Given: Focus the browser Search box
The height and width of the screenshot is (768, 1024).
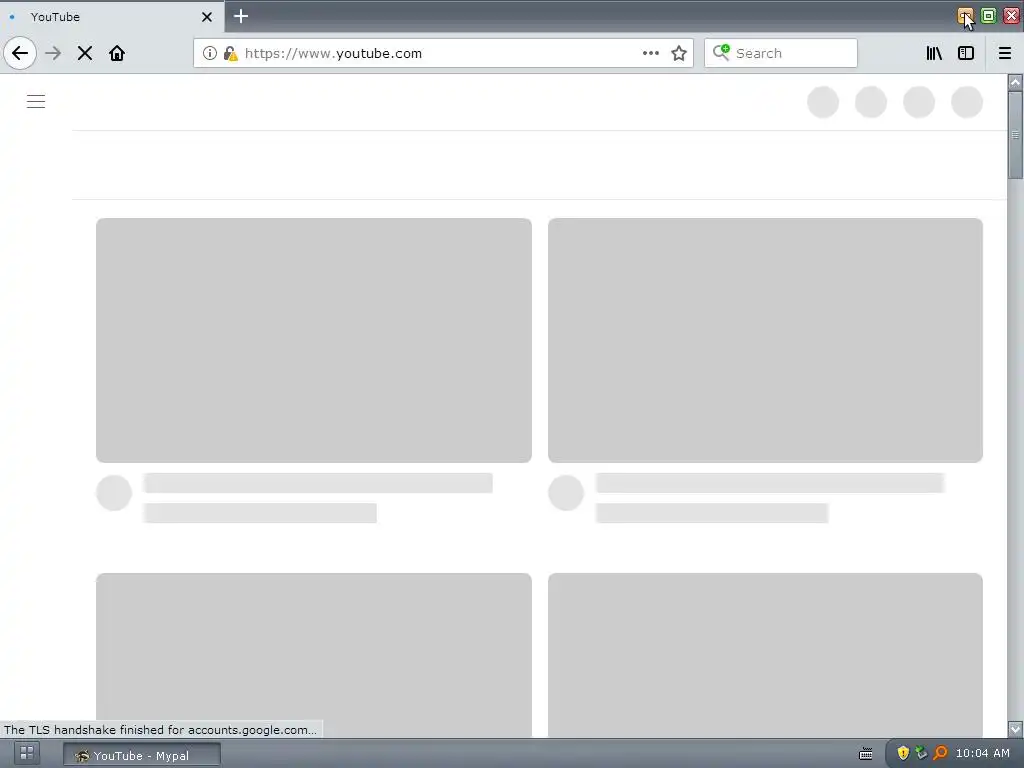Looking at the screenshot, I should [x=780, y=53].
